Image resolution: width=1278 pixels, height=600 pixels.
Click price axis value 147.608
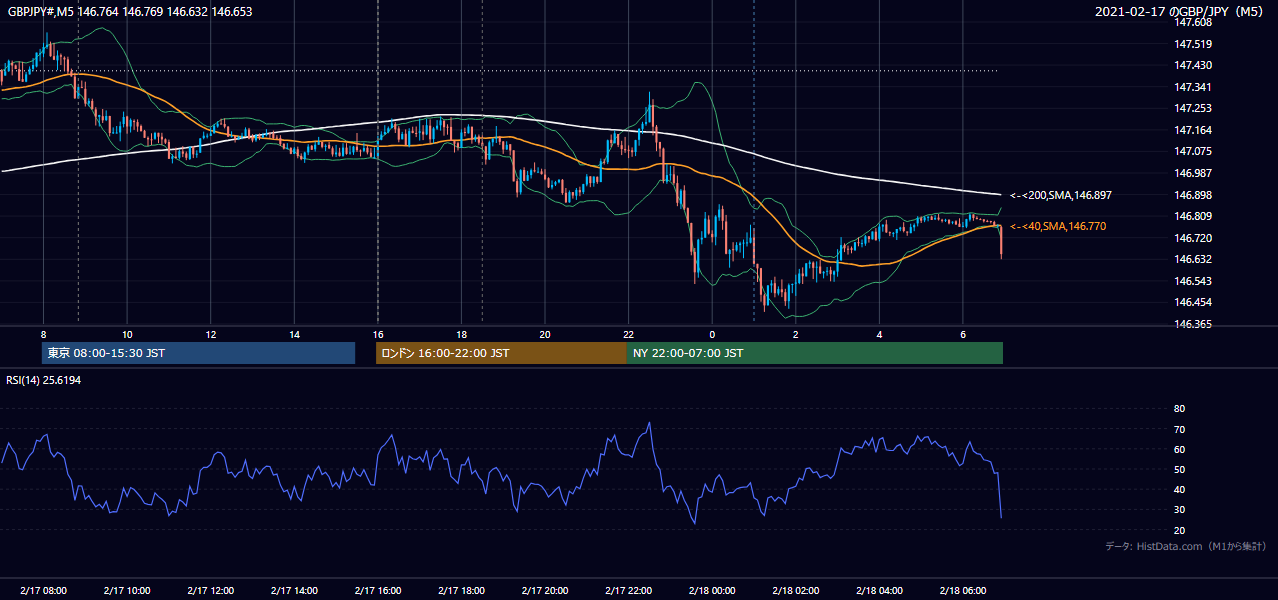[1193, 22]
